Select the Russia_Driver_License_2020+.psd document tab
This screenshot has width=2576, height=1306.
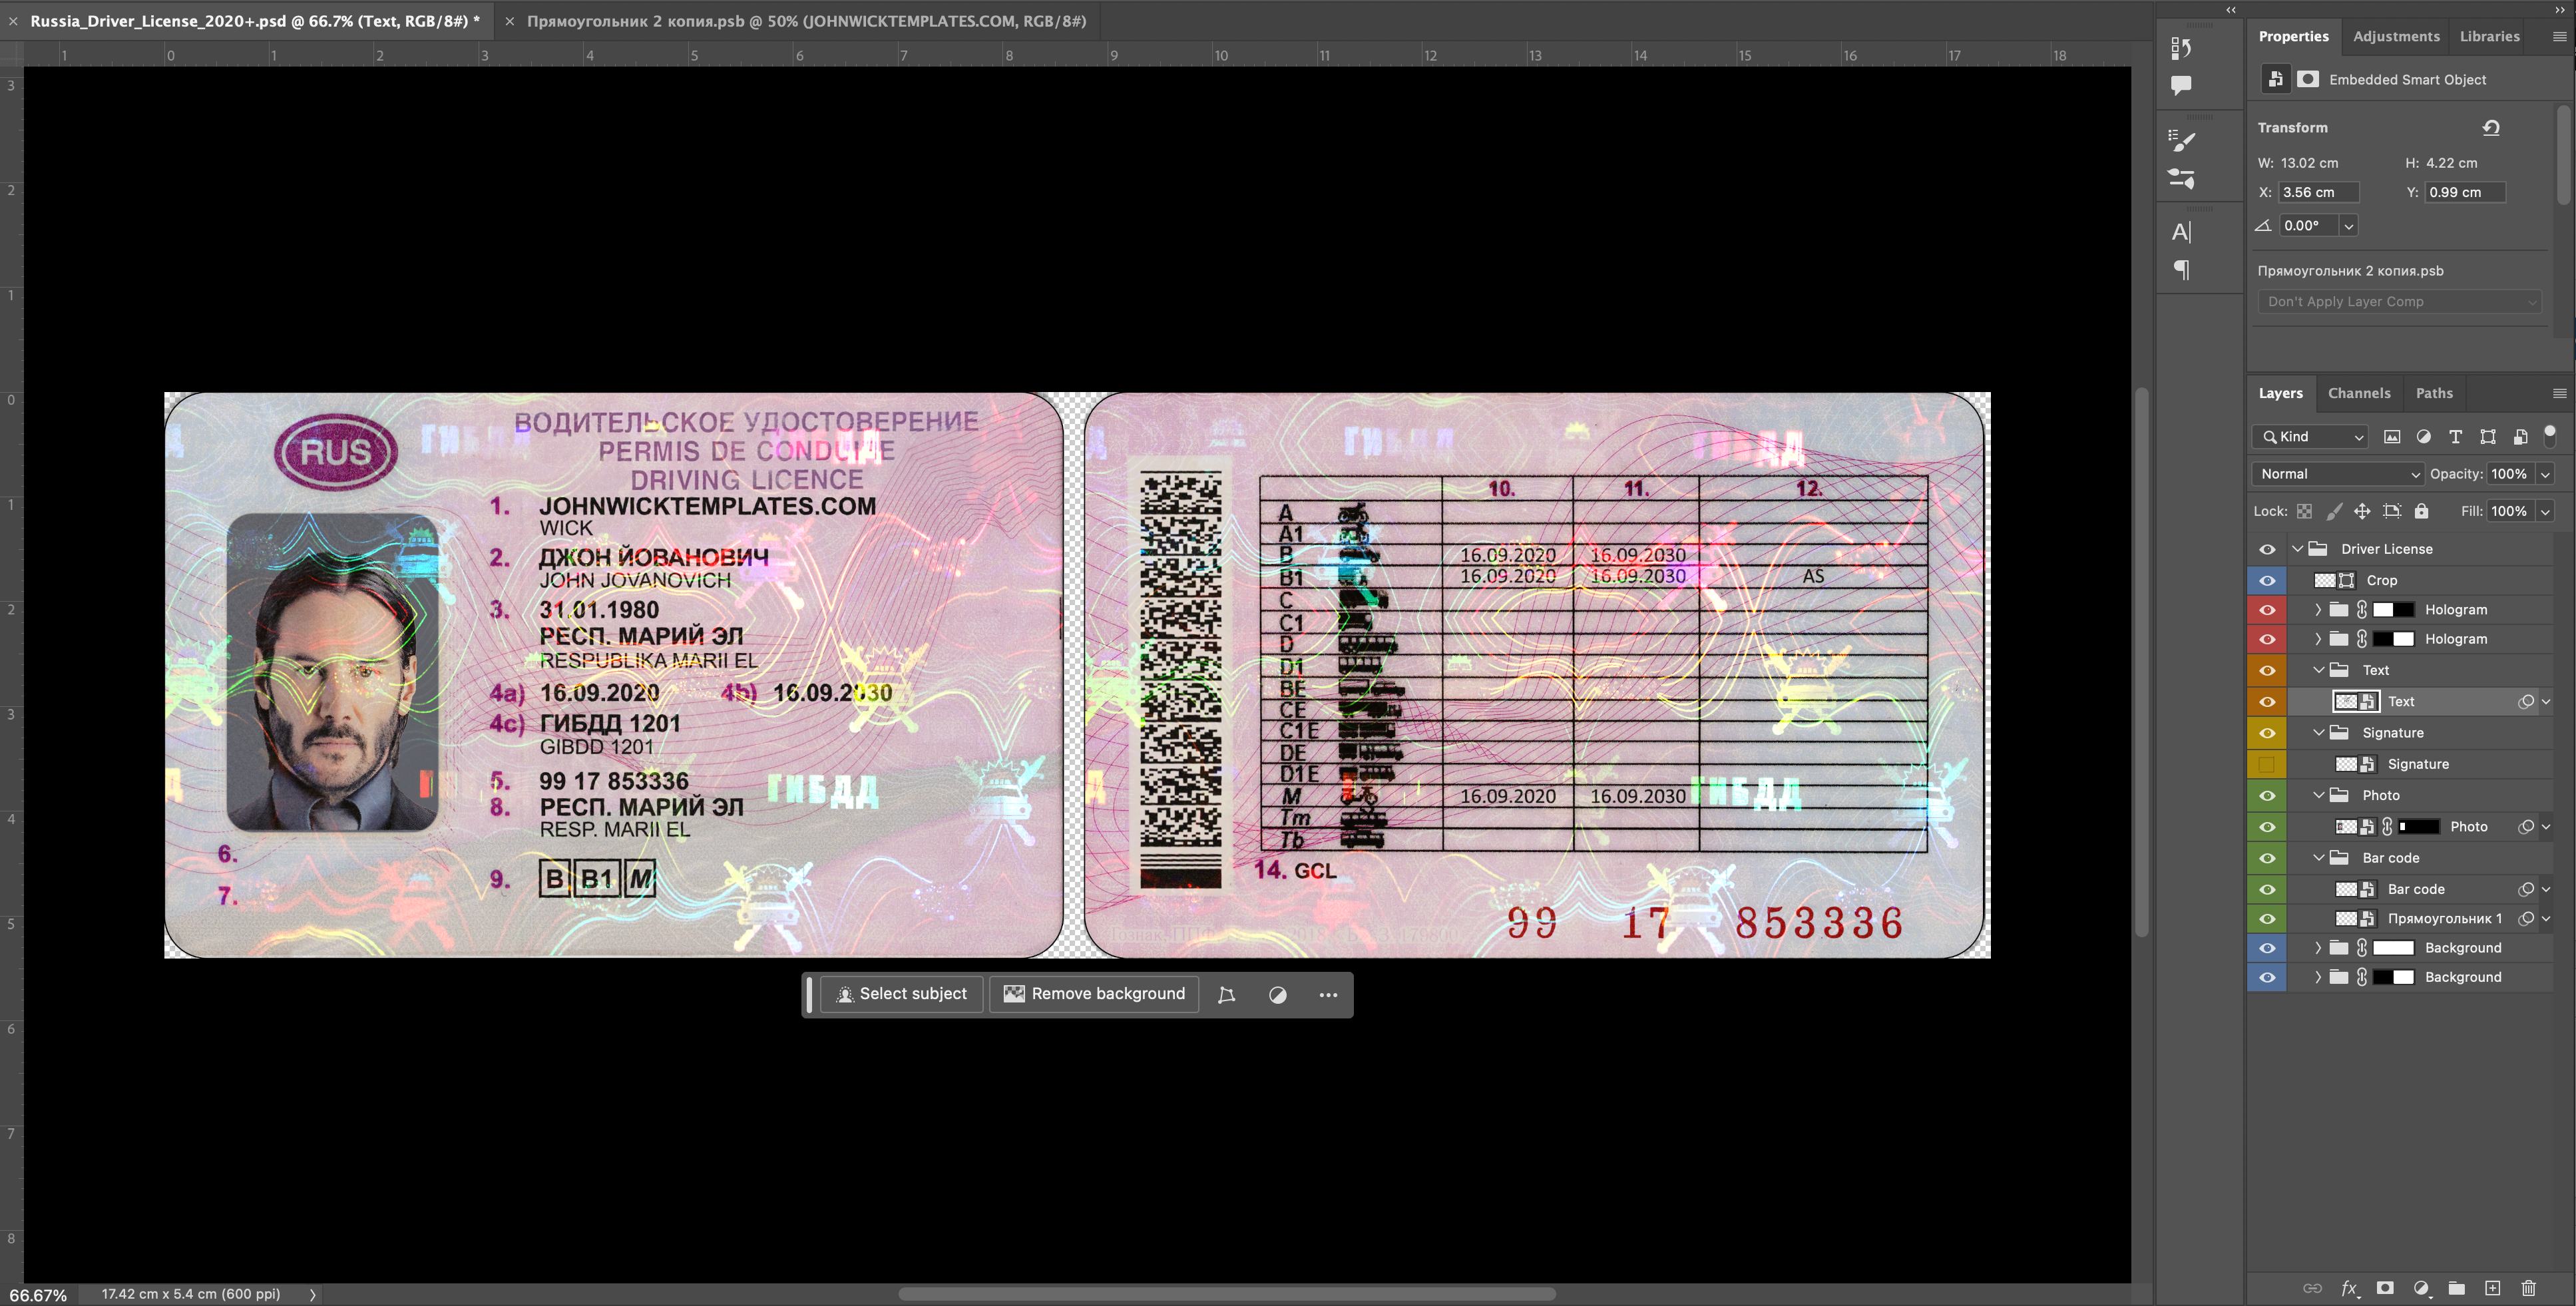coord(255,21)
